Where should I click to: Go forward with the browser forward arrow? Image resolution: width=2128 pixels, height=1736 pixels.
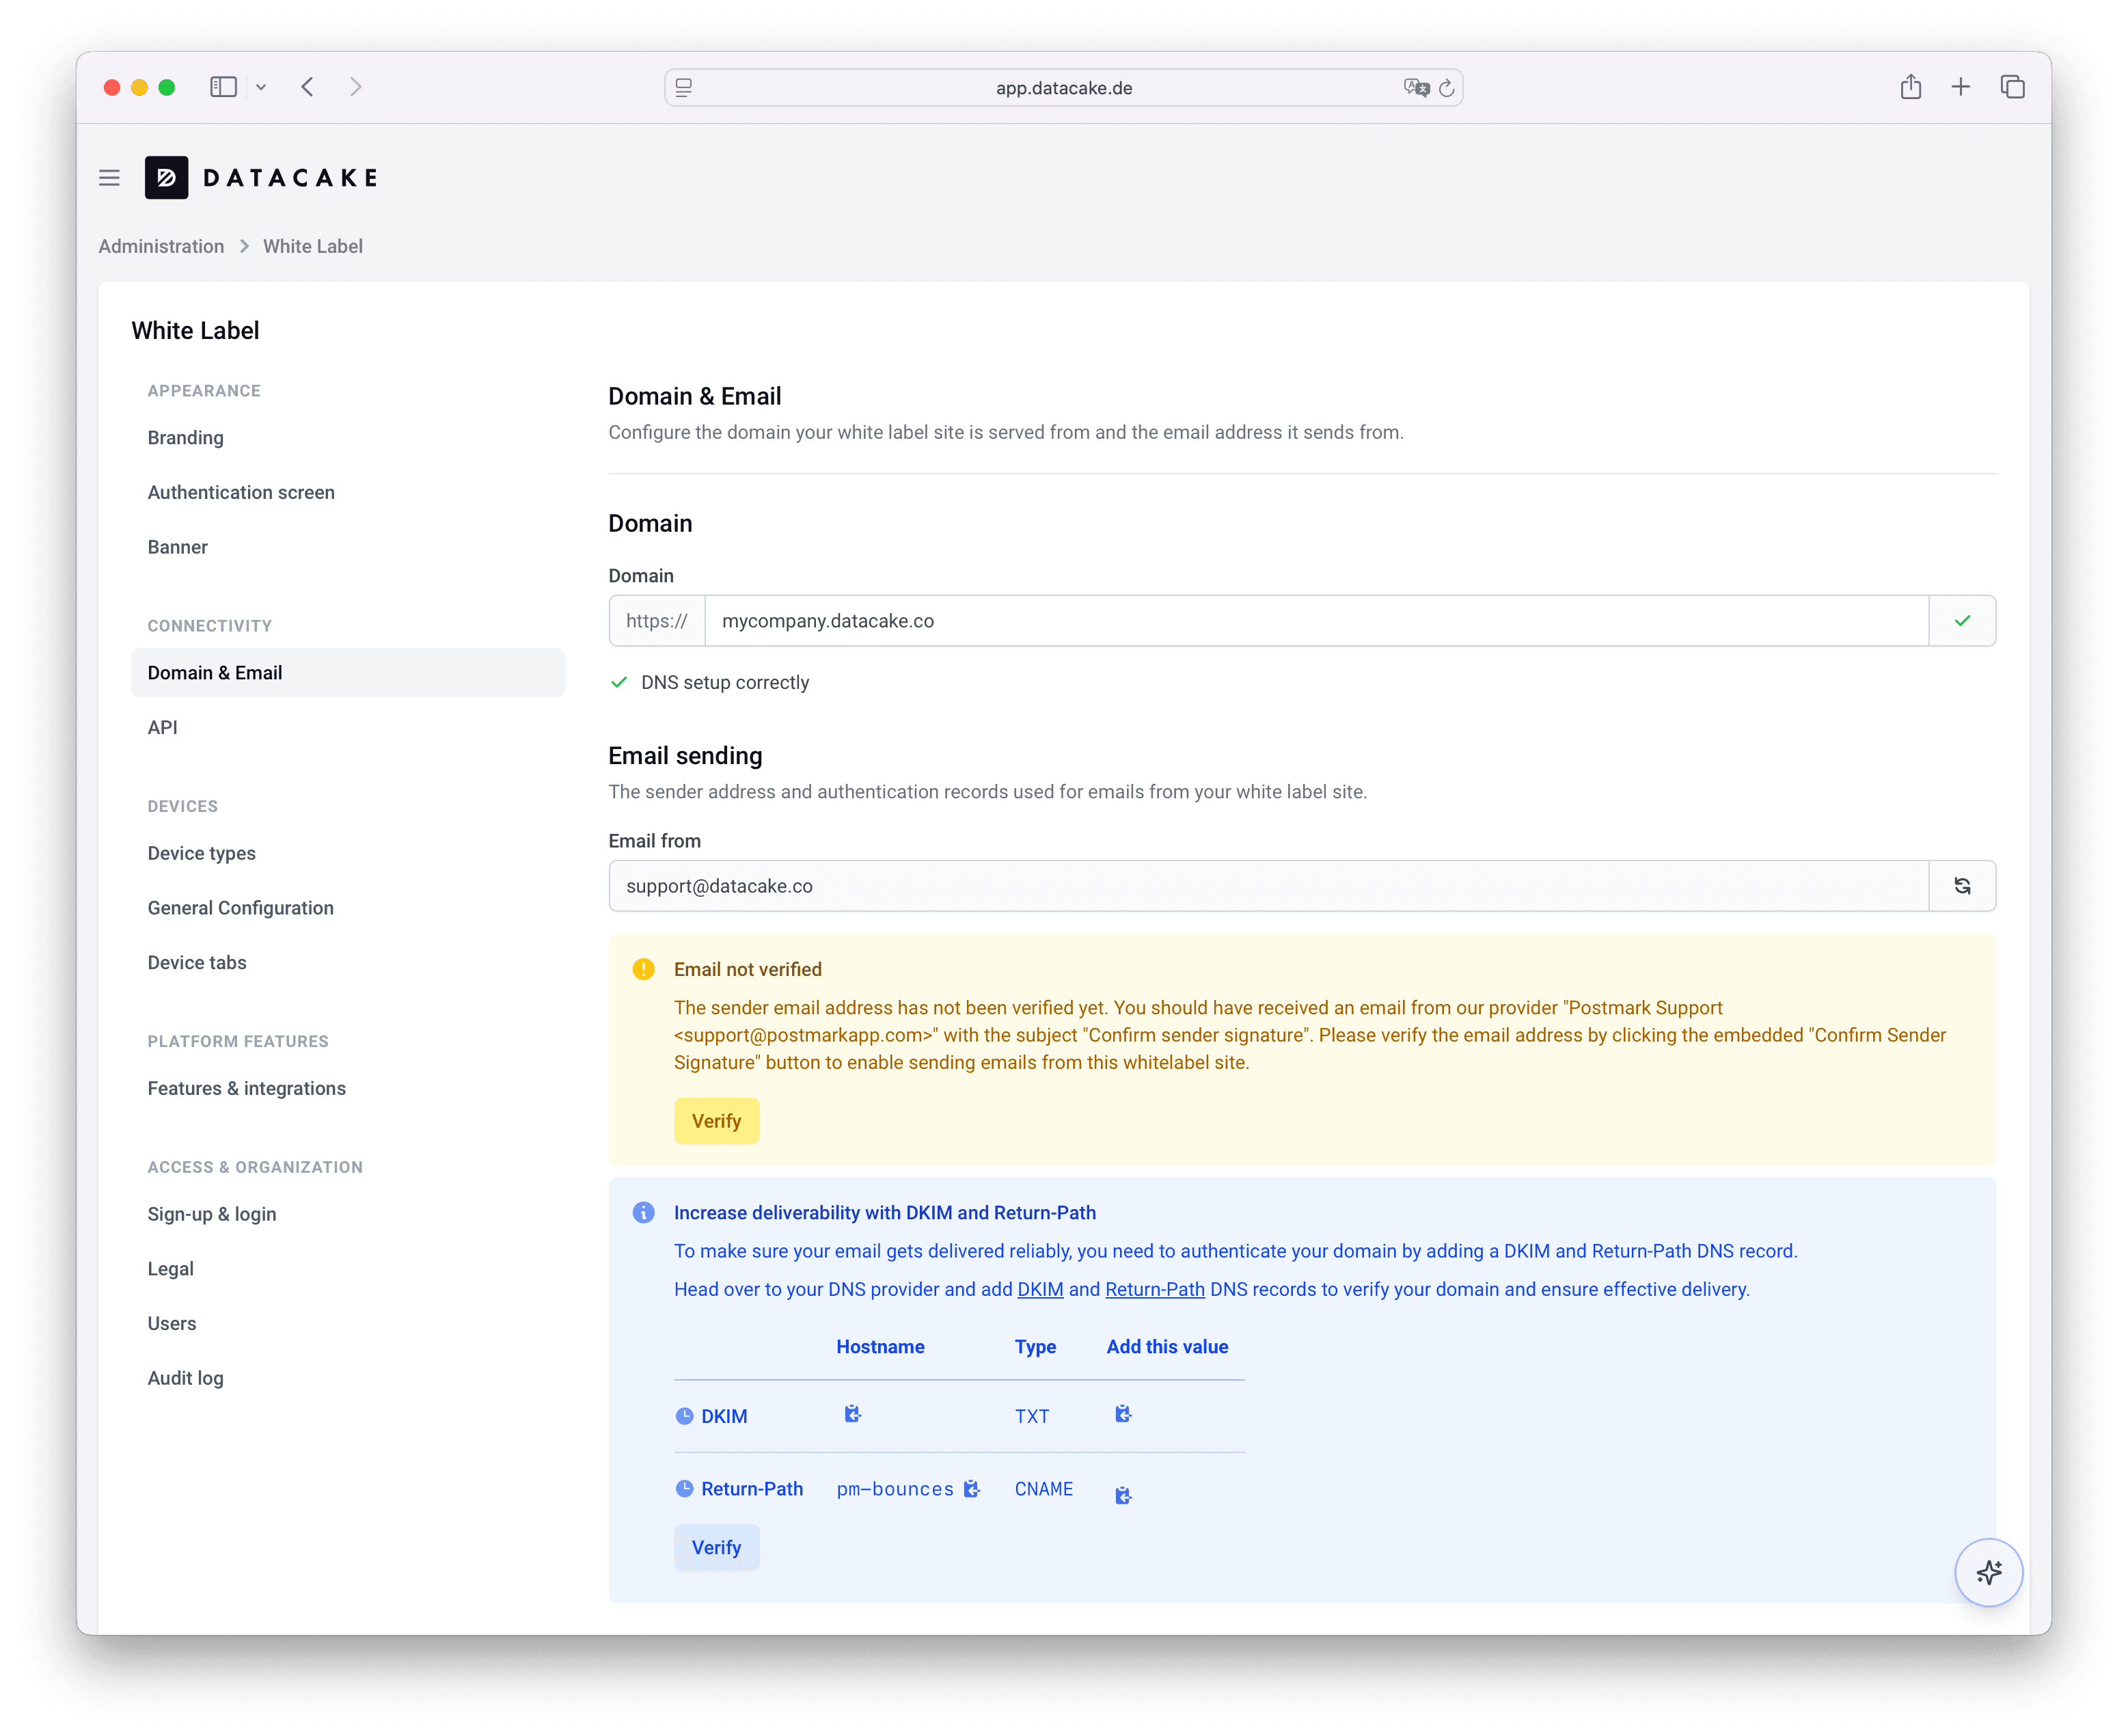[x=355, y=87]
